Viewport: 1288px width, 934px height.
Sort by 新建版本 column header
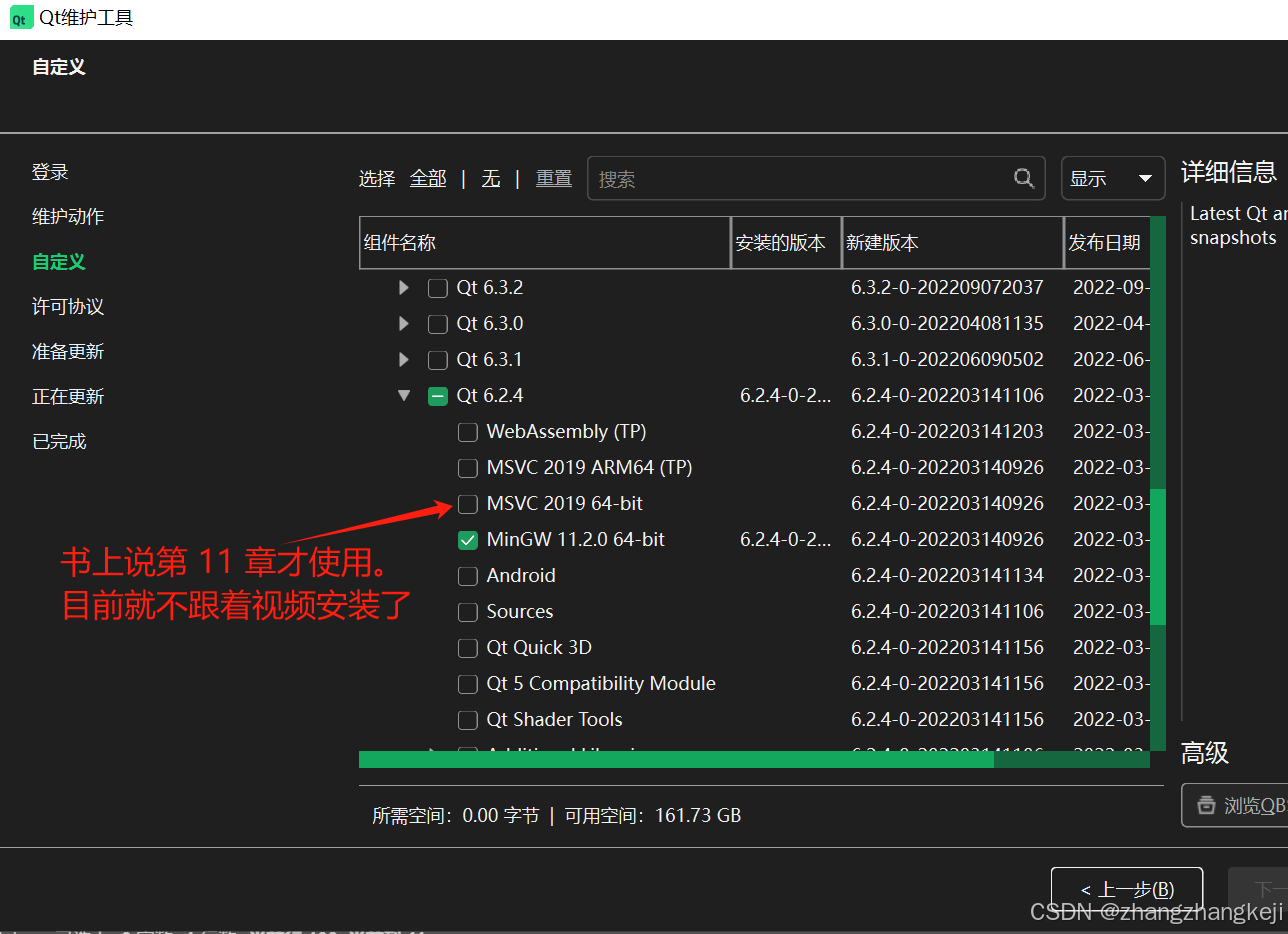coord(953,243)
